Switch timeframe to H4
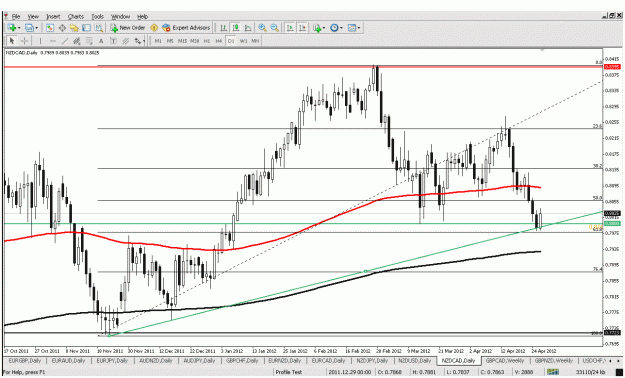This screenshot has height=378, width=625. 218,41
